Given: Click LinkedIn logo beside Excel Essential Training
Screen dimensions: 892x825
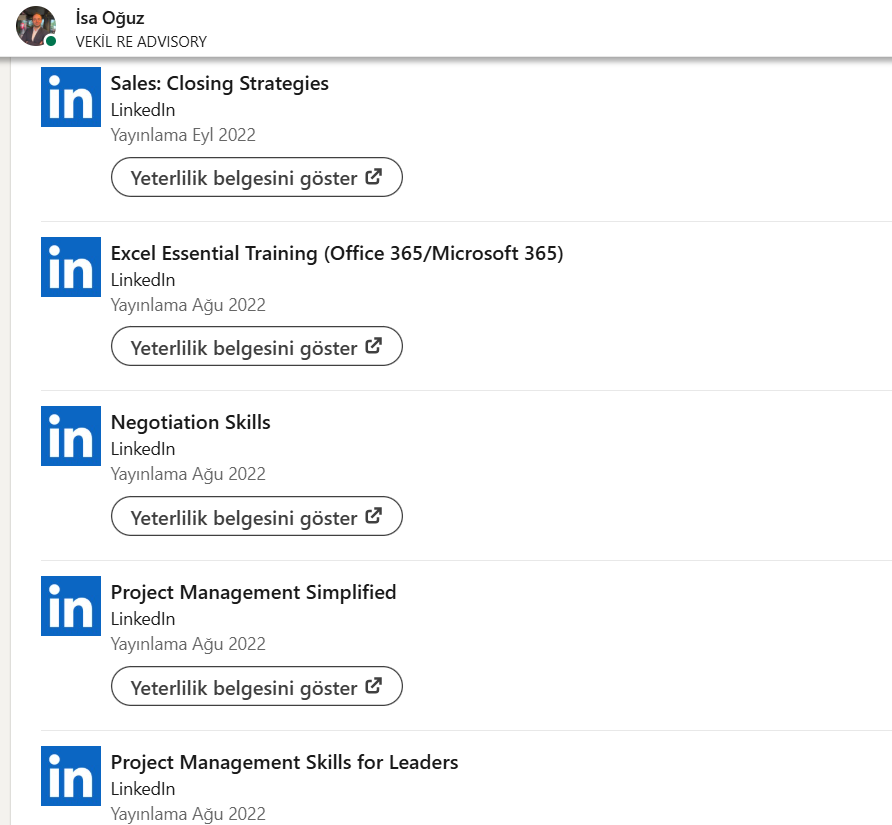Looking at the screenshot, I should [71, 267].
